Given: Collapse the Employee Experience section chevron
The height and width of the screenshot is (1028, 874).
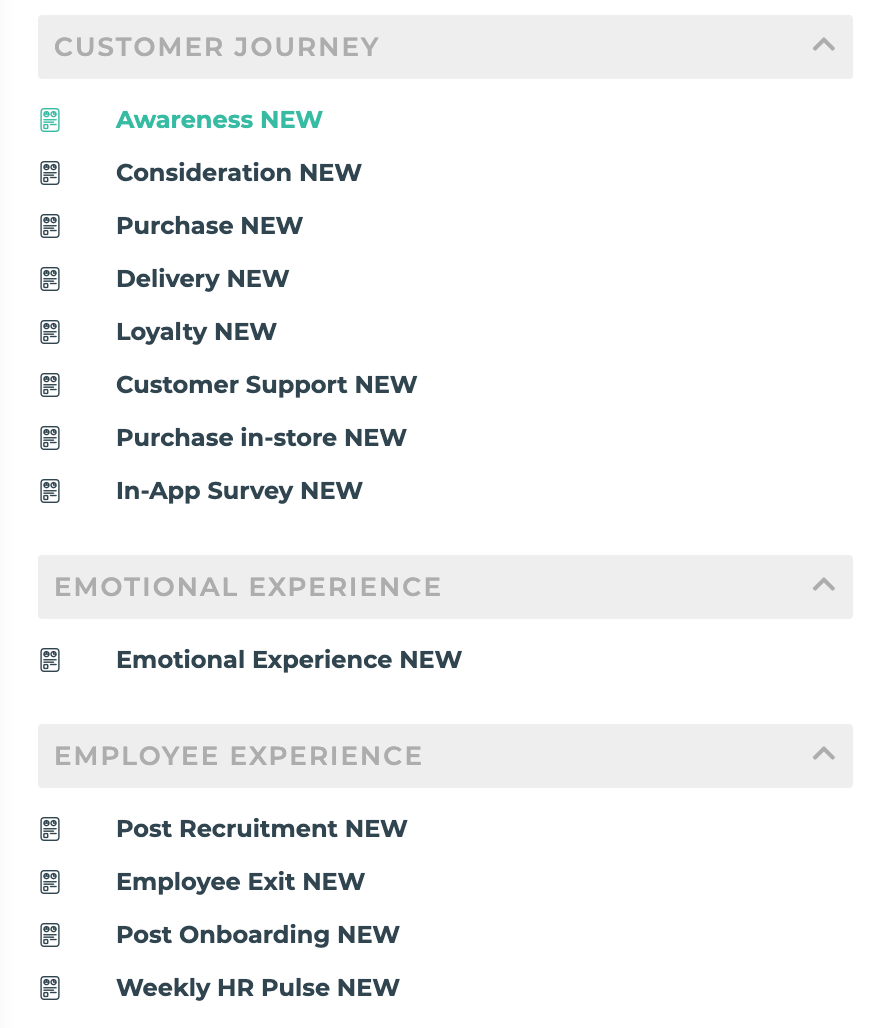Looking at the screenshot, I should pyautogui.click(x=824, y=754).
